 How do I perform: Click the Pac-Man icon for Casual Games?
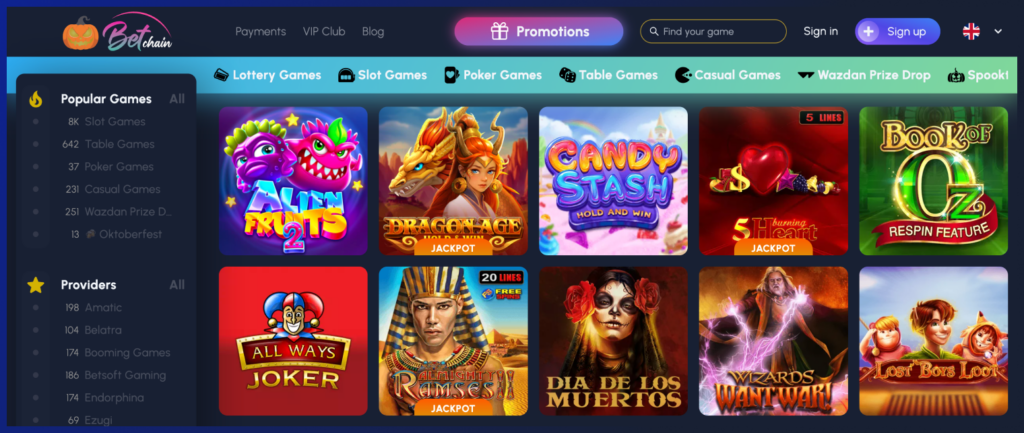[683, 75]
